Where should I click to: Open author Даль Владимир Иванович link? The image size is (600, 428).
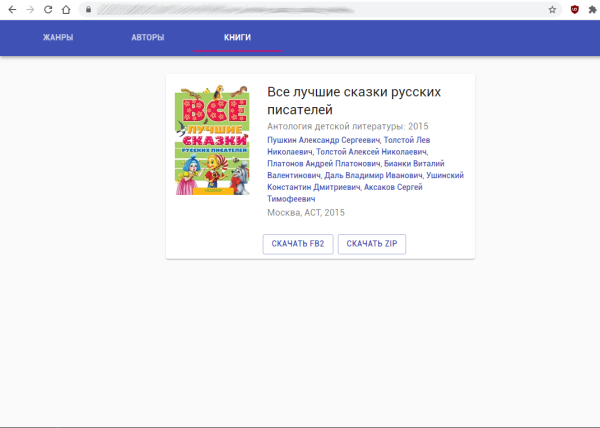click(373, 176)
